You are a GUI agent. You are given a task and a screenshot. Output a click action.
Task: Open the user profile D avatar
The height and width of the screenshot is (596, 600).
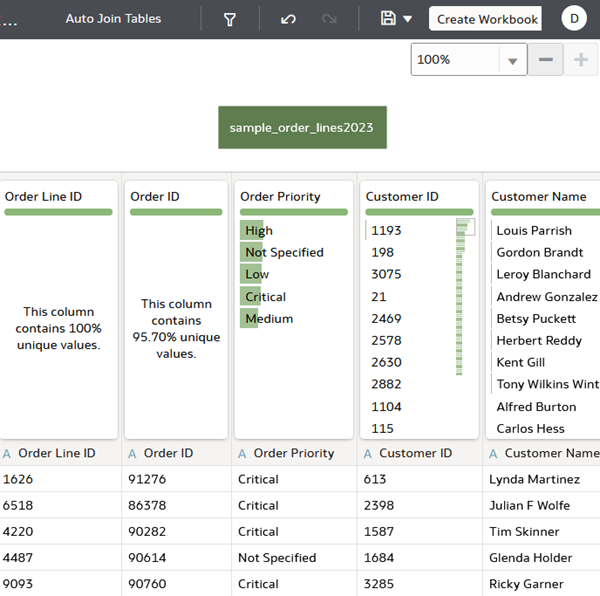(574, 18)
